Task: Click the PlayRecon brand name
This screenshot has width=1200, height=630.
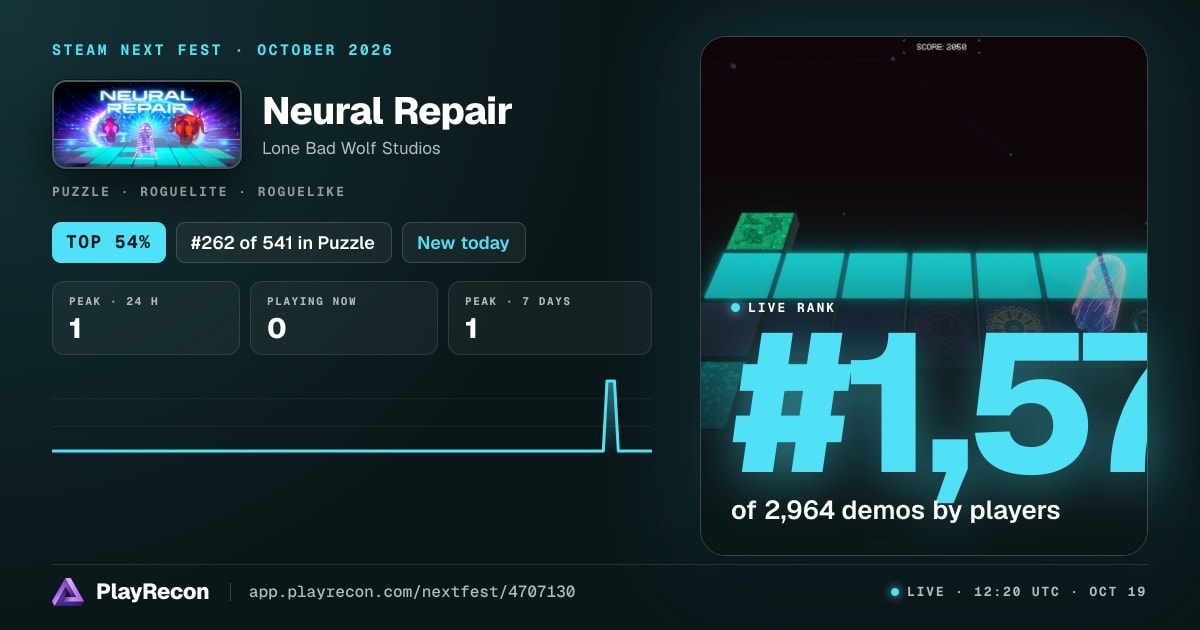Action: pyautogui.click(x=152, y=592)
